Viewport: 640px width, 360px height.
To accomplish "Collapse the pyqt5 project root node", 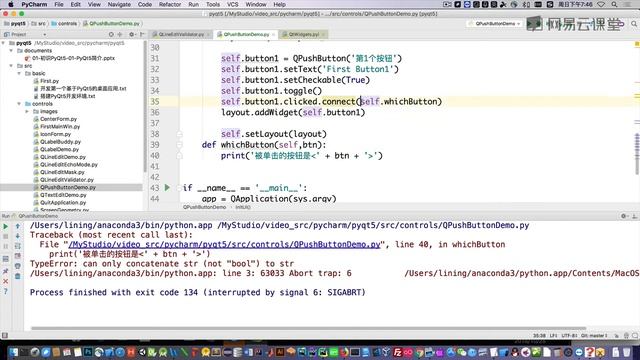I will pos(4,43).
